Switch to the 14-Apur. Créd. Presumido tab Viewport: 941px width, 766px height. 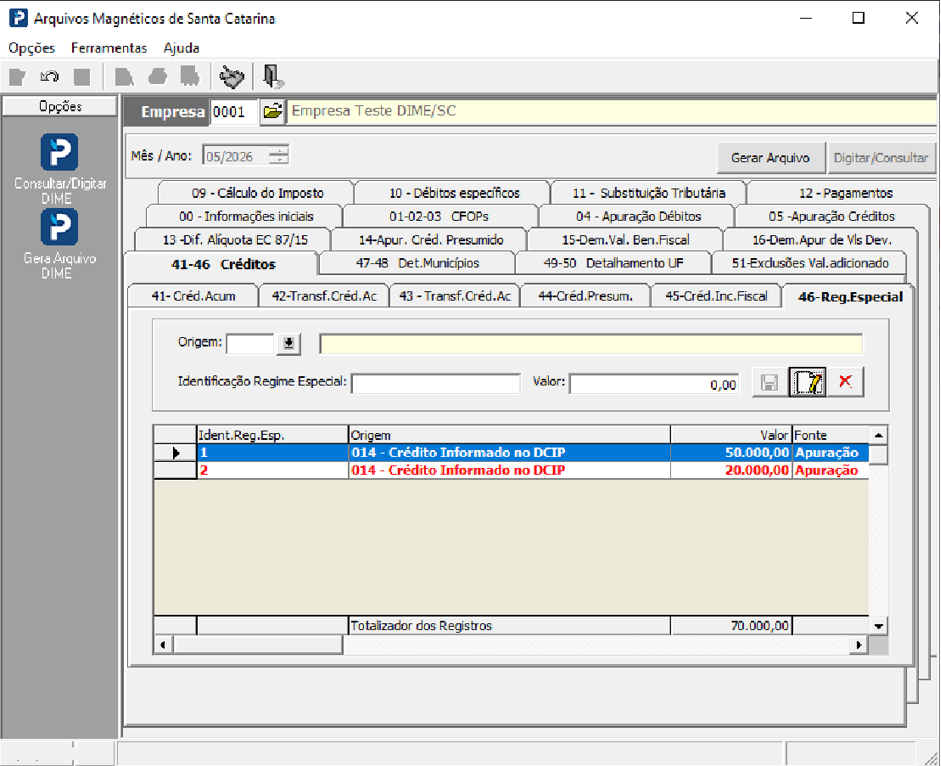pos(430,240)
